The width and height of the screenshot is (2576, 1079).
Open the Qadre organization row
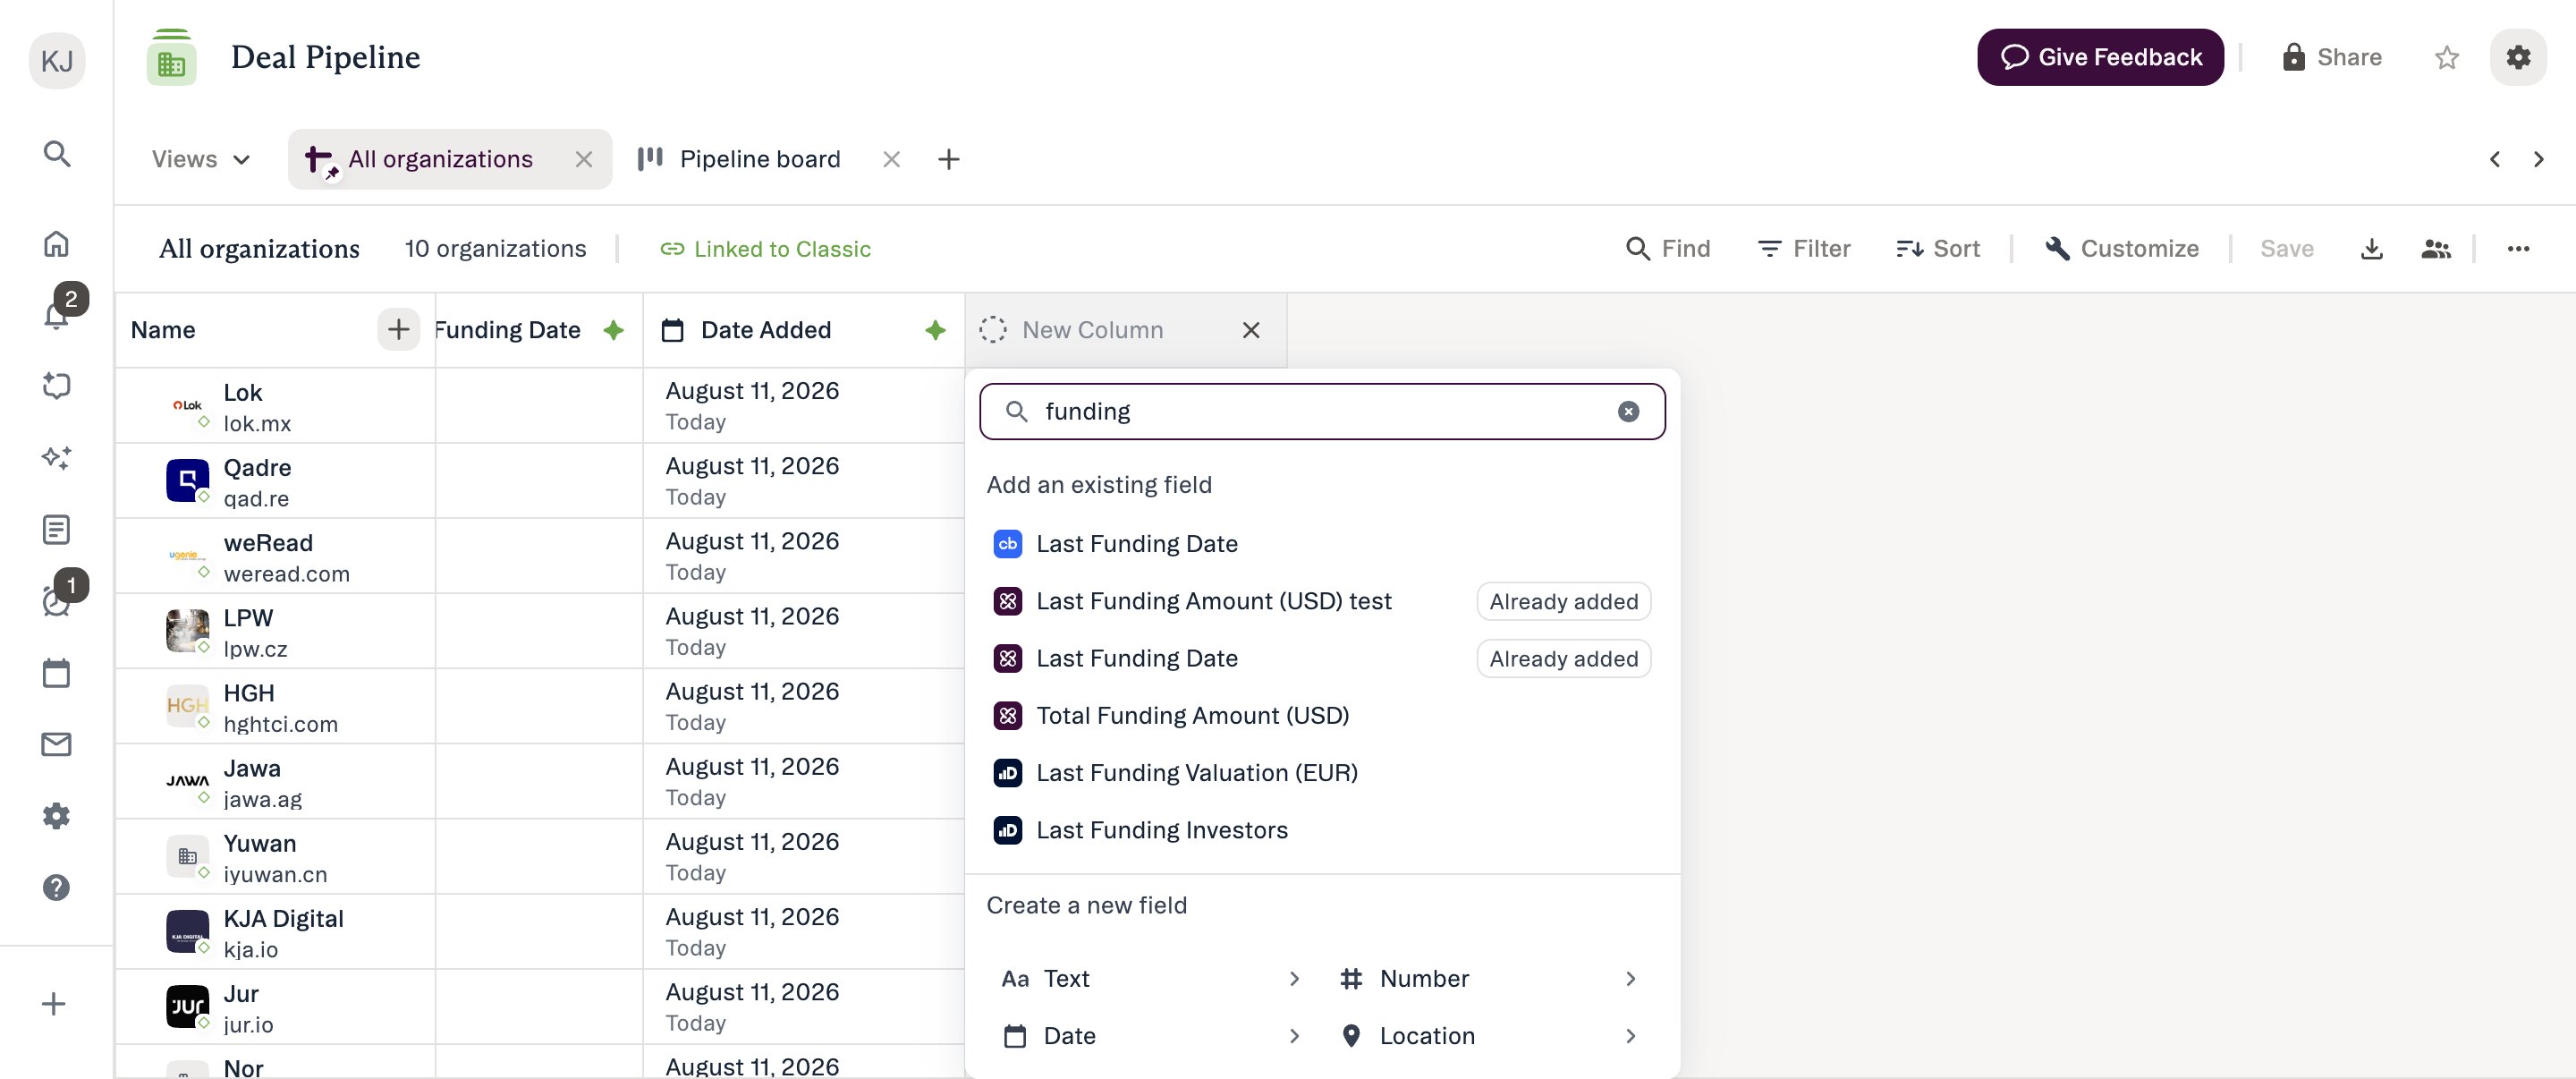[275, 481]
